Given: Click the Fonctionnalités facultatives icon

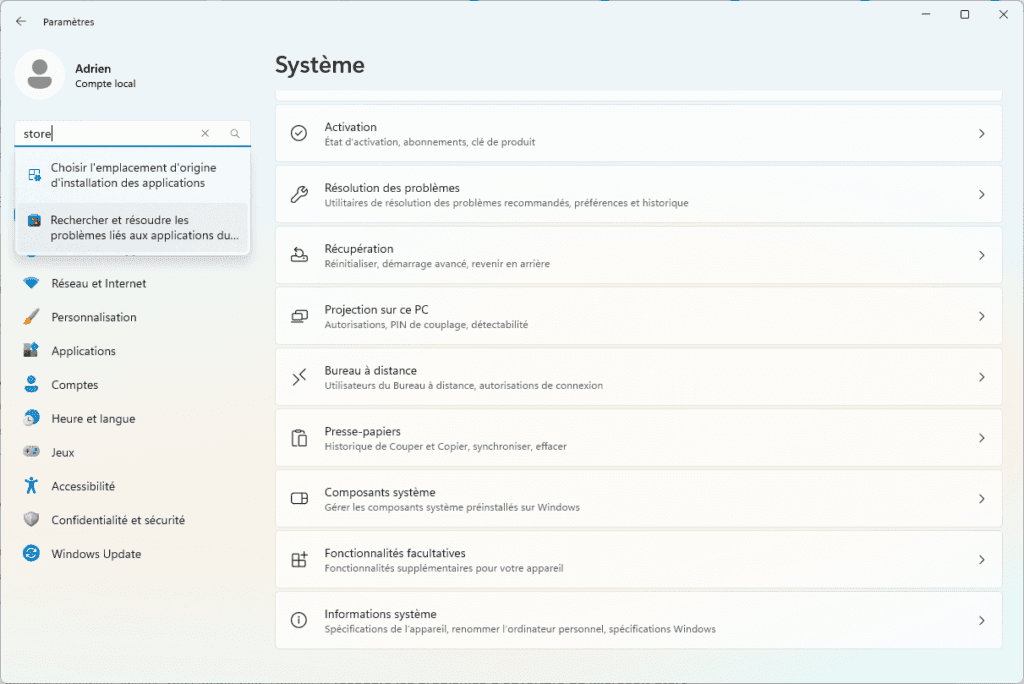Looking at the screenshot, I should pos(299,559).
